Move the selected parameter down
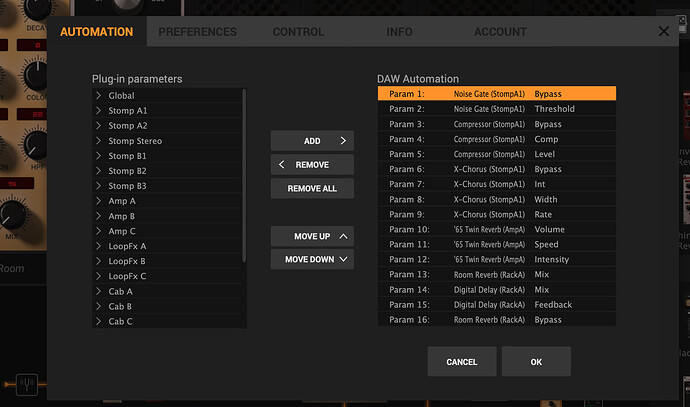 pyautogui.click(x=312, y=259)
